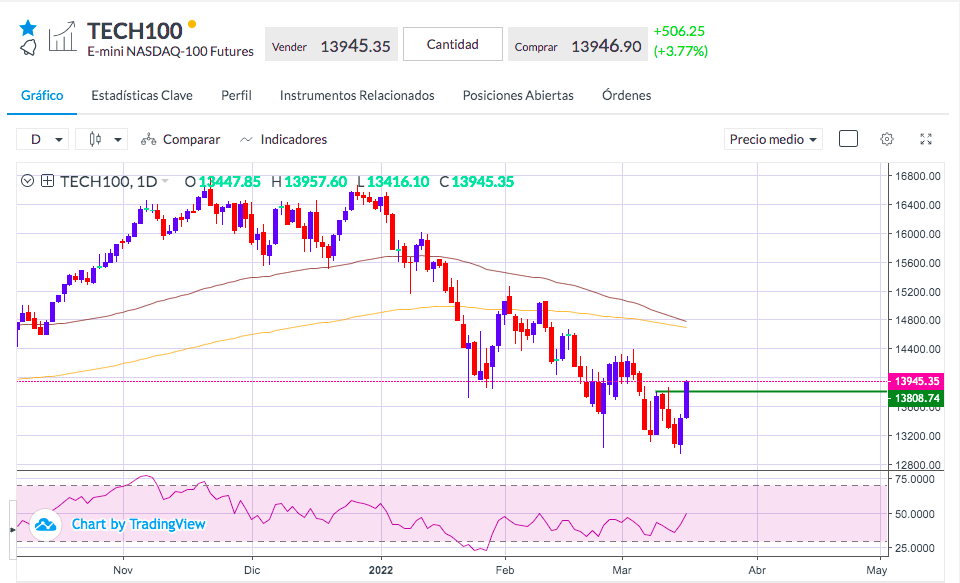Click the 16800.00 price axis label

(917, 176)
